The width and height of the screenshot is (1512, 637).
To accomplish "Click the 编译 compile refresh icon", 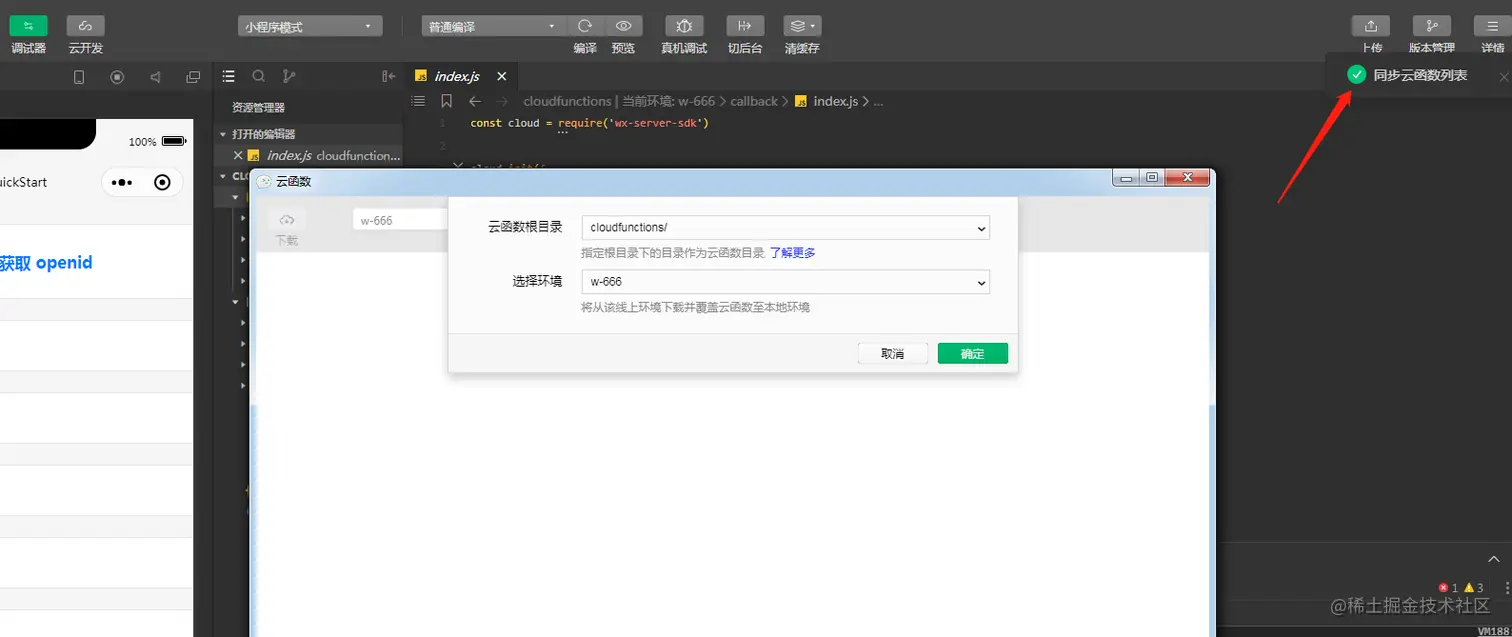I will [585, 26].
